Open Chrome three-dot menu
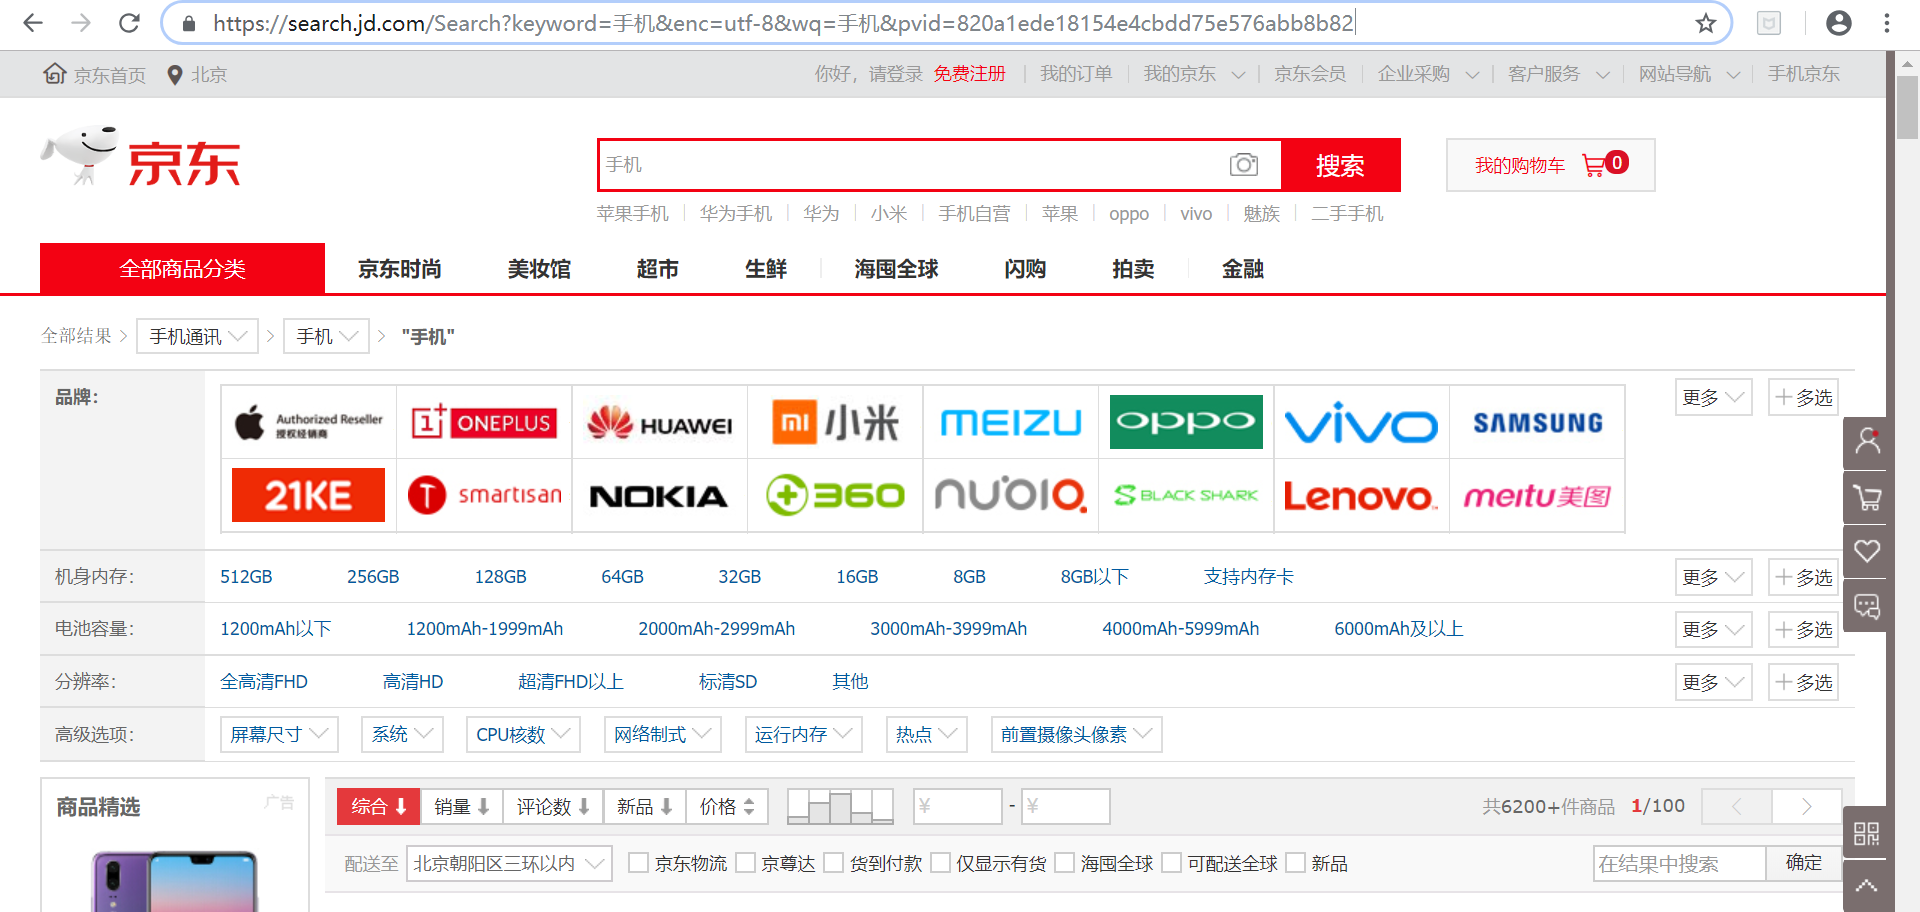This screenshot has width=1920, height=912. [1887, 23]
